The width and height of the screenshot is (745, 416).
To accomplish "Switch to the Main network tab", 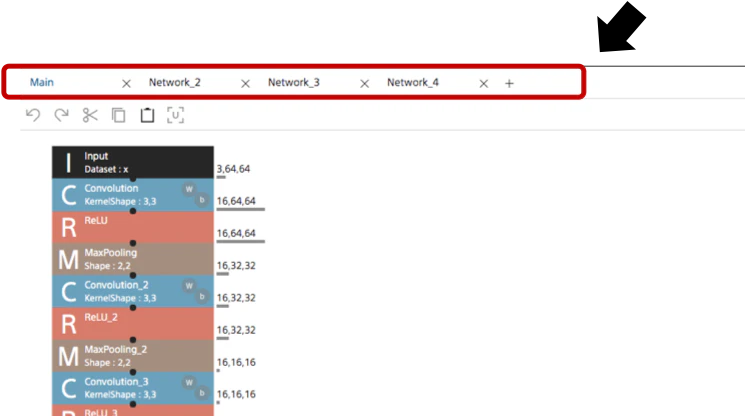I will tap(42, 82).
